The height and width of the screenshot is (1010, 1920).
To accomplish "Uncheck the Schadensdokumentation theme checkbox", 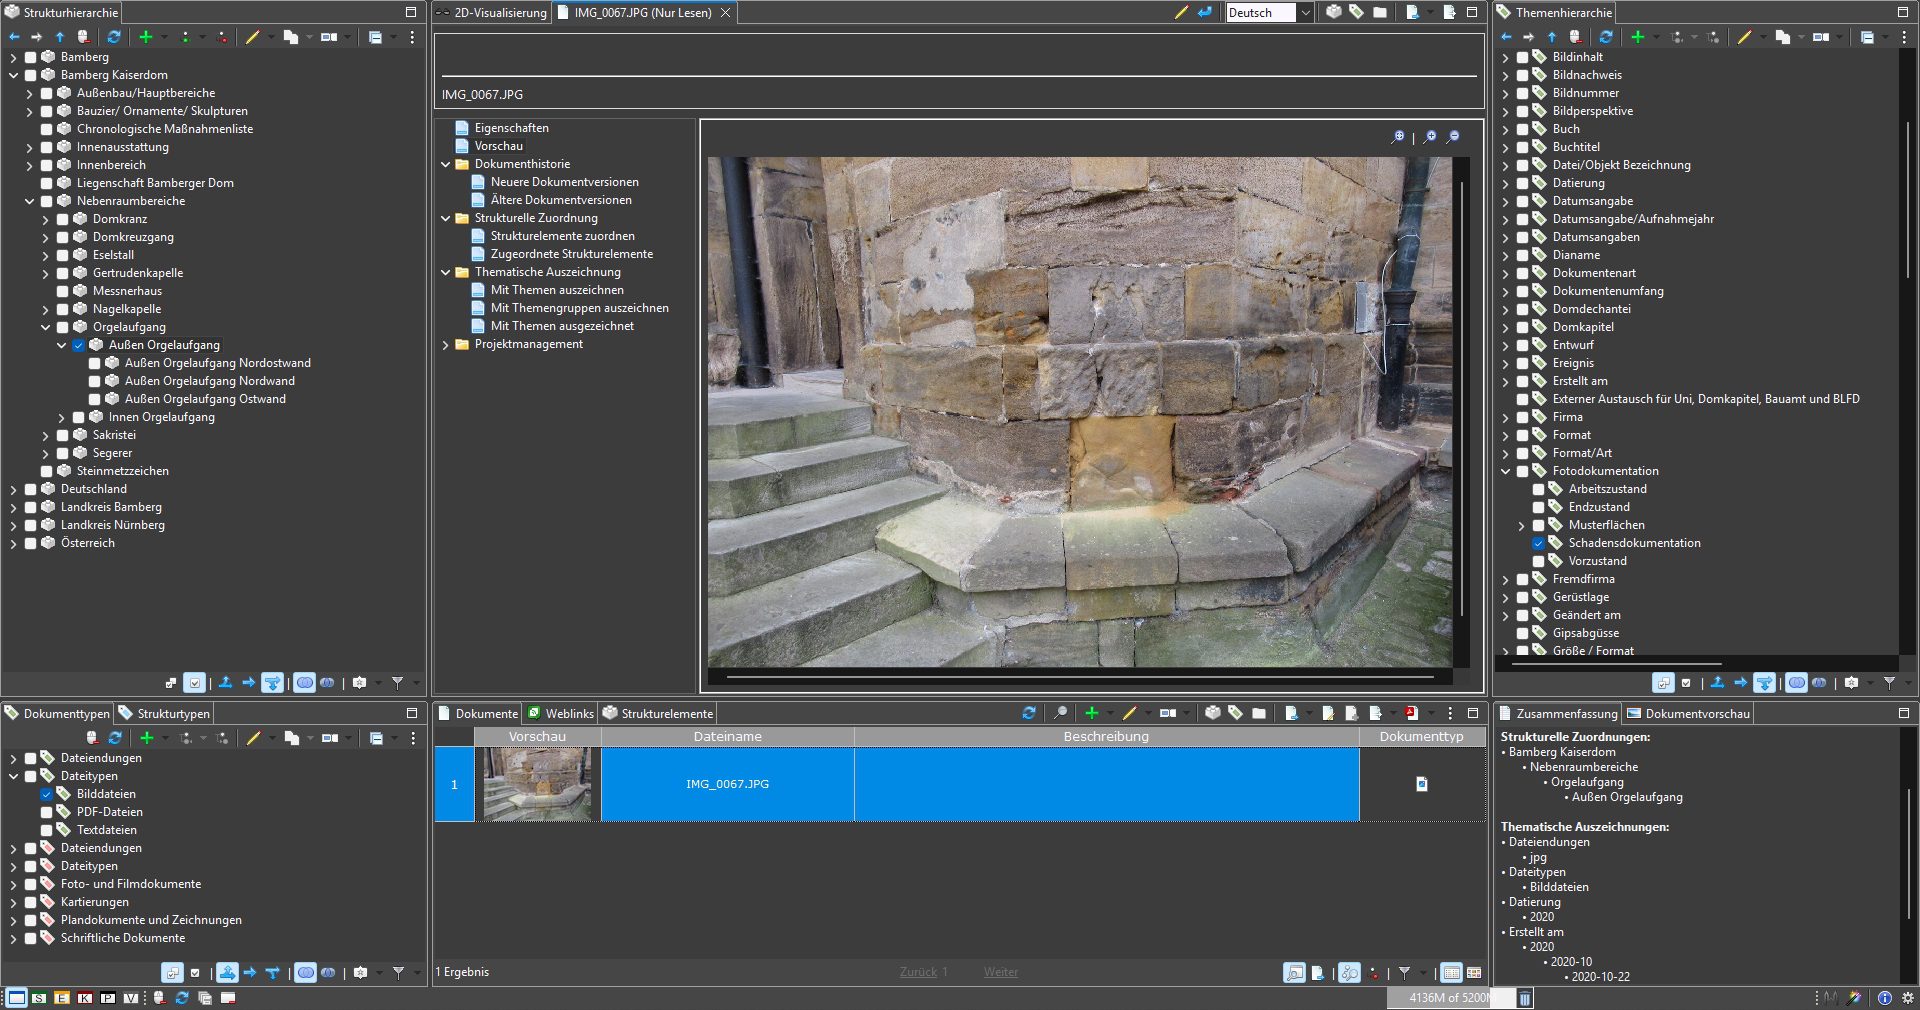I will 1538,543.
